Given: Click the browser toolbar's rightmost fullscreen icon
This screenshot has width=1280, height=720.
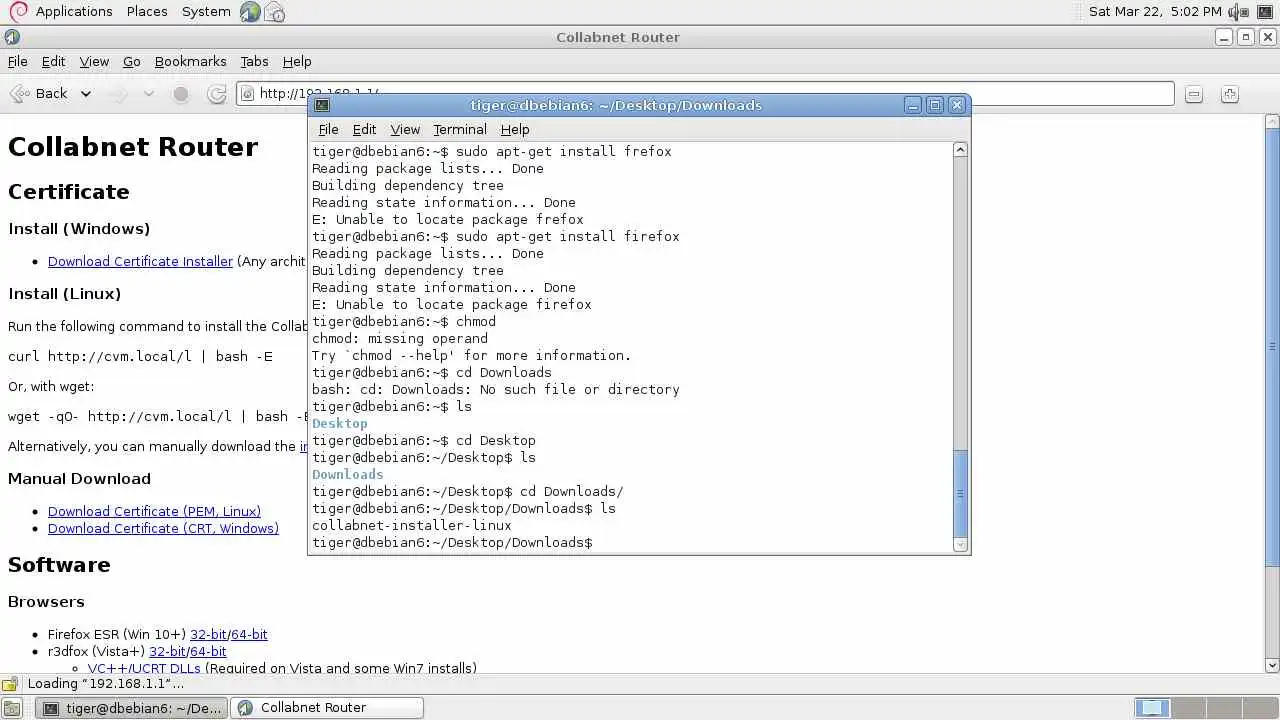Looking at the screenshot, I should (1230, 94).
